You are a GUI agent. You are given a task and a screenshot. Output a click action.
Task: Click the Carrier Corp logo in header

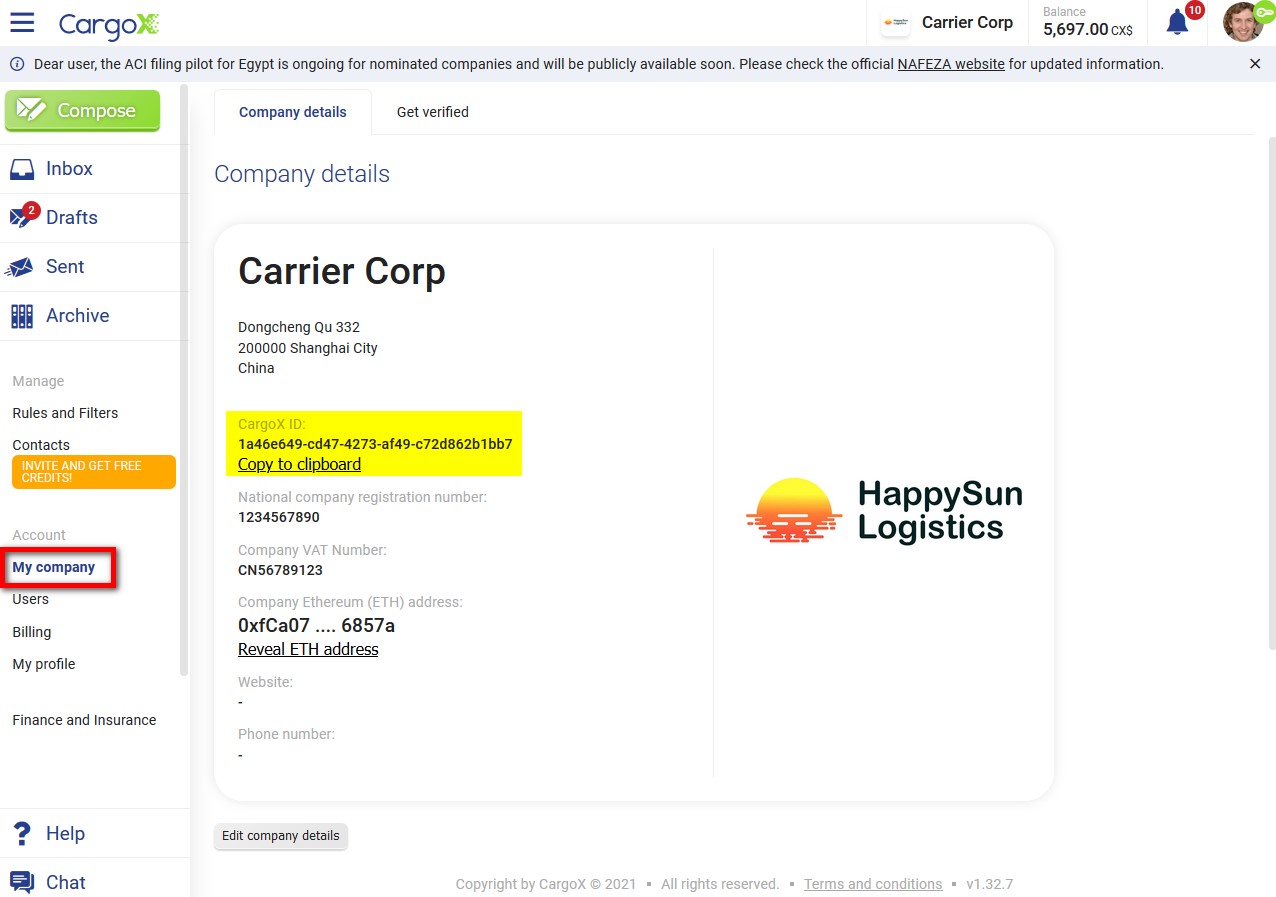click(895, 22)
